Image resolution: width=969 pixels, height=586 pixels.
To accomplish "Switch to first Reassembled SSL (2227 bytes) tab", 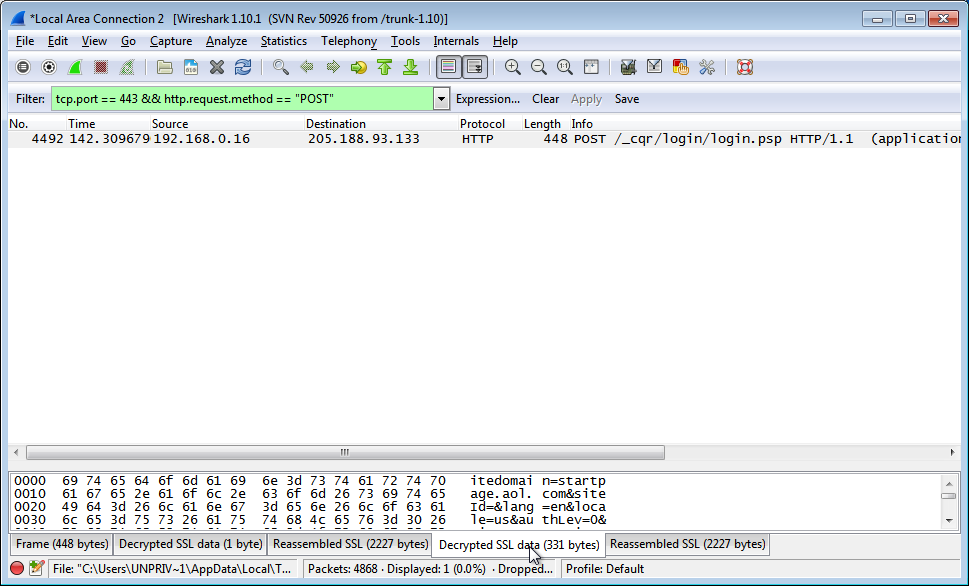I will (x=350, y=544).
